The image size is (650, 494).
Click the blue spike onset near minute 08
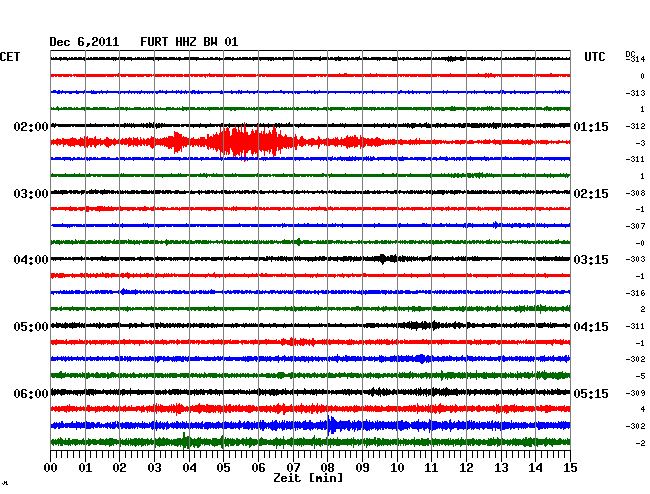tap(330, 425)
